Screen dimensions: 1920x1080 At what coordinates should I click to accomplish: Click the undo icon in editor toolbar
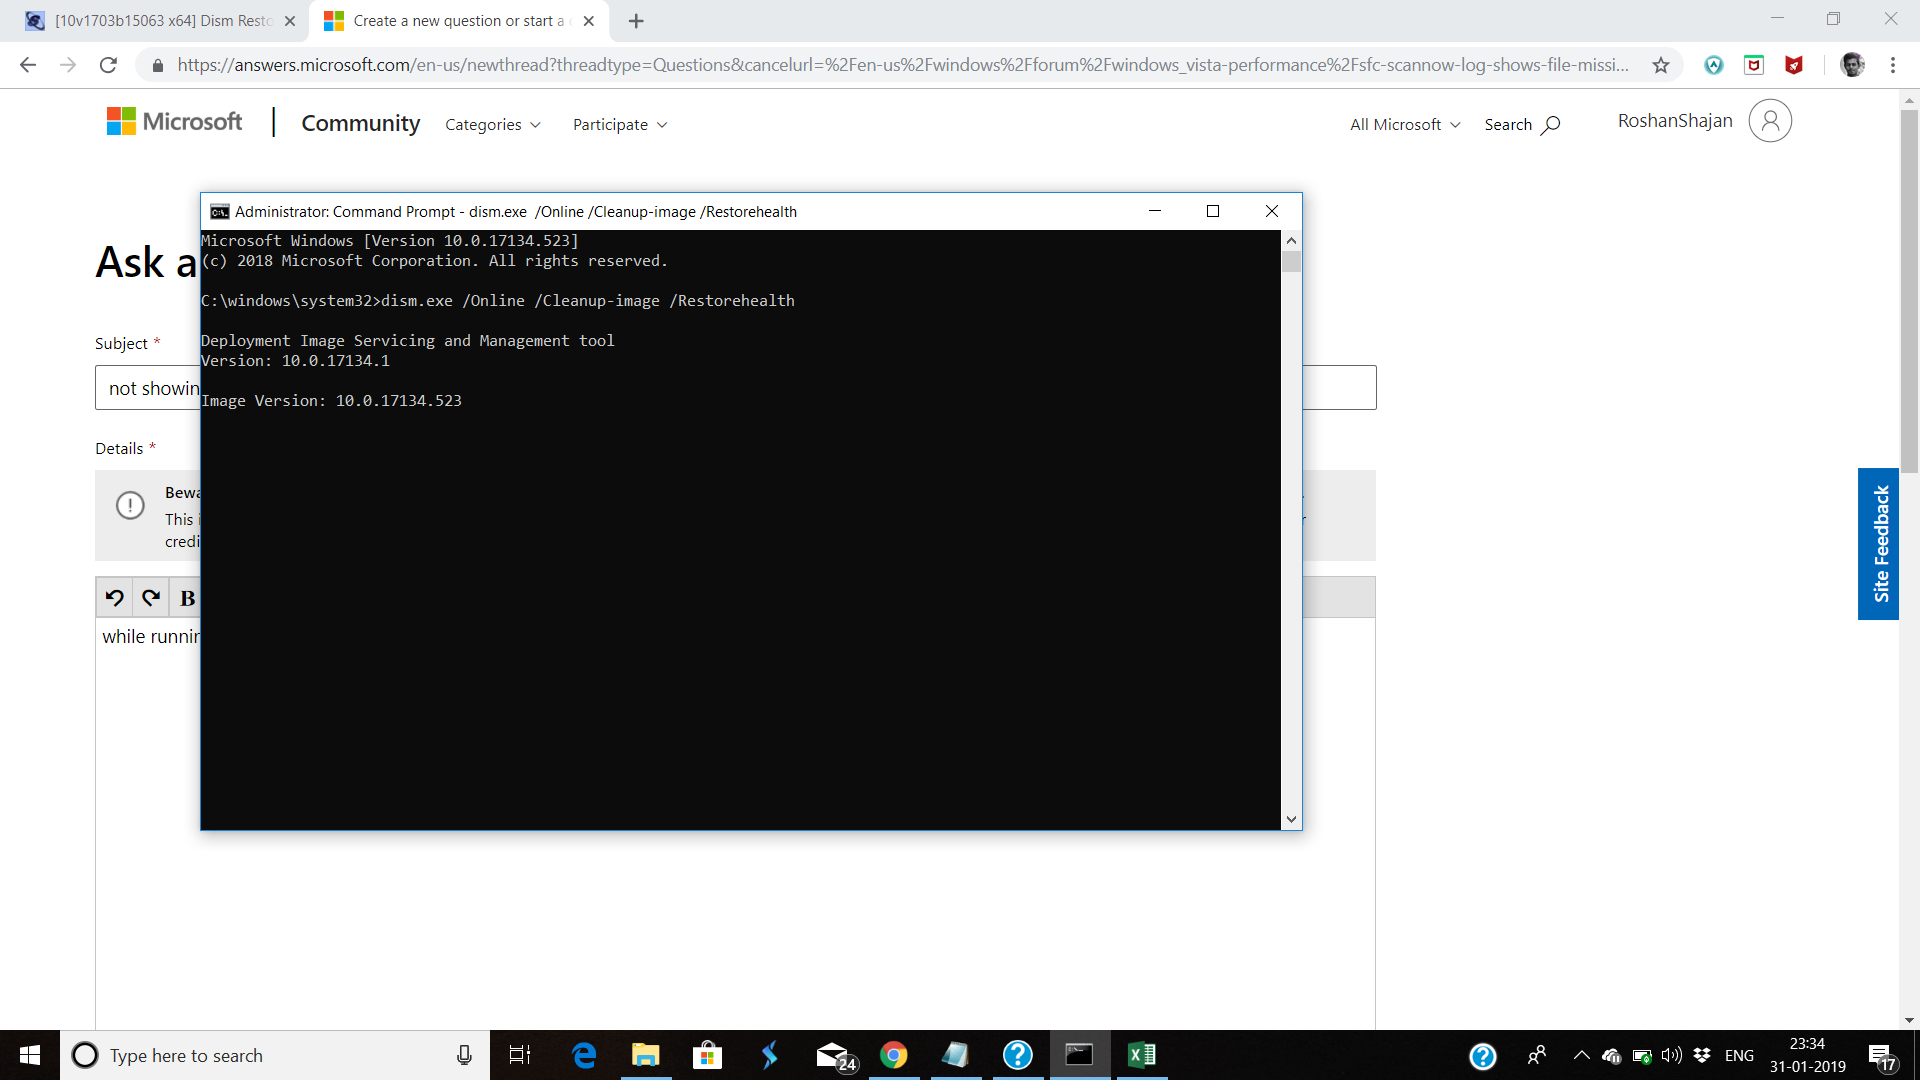click(115, 598)
